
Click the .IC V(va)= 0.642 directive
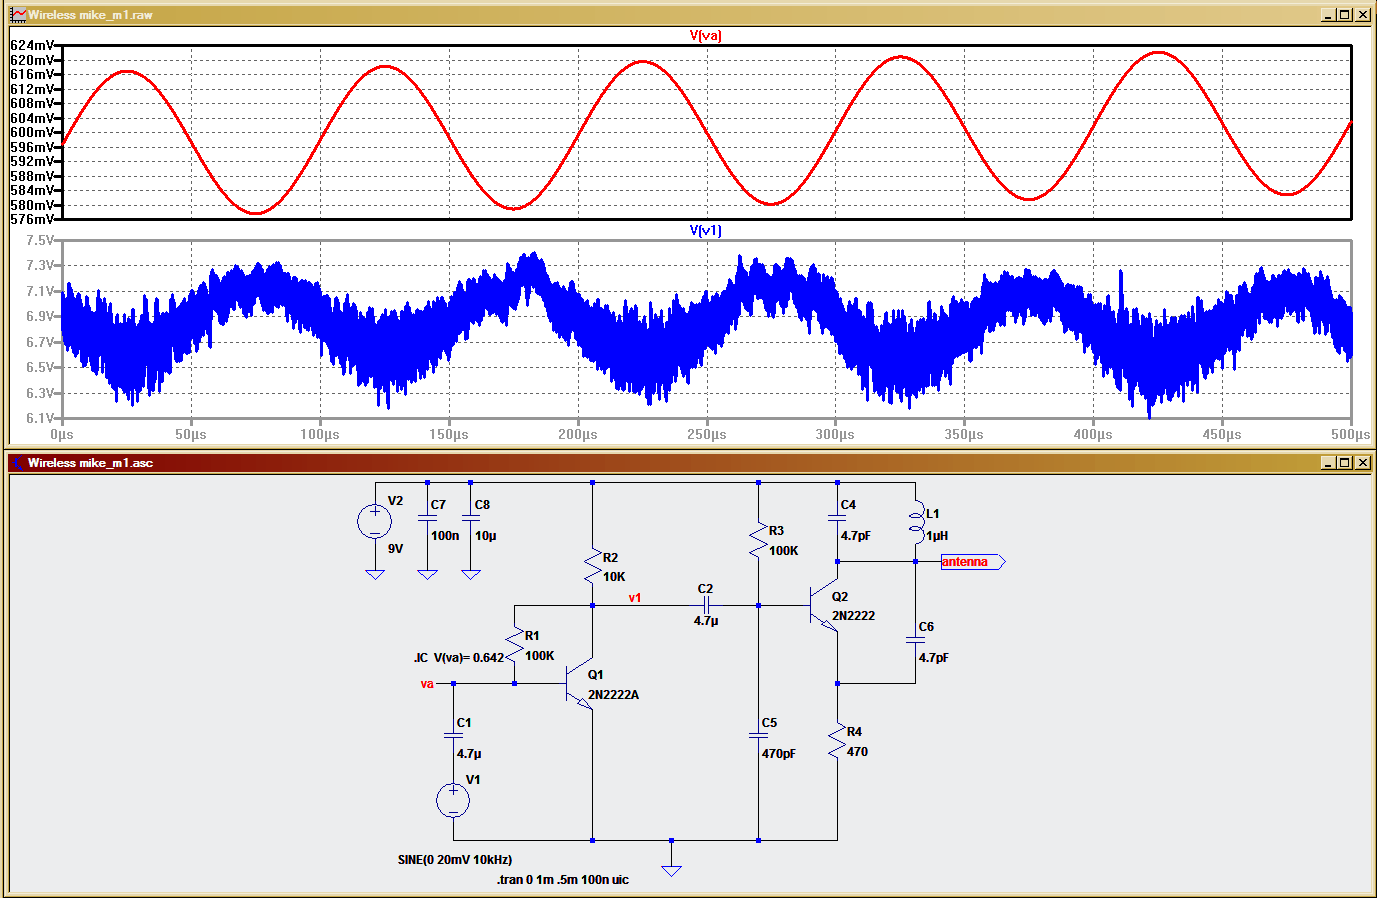[459, 658]
